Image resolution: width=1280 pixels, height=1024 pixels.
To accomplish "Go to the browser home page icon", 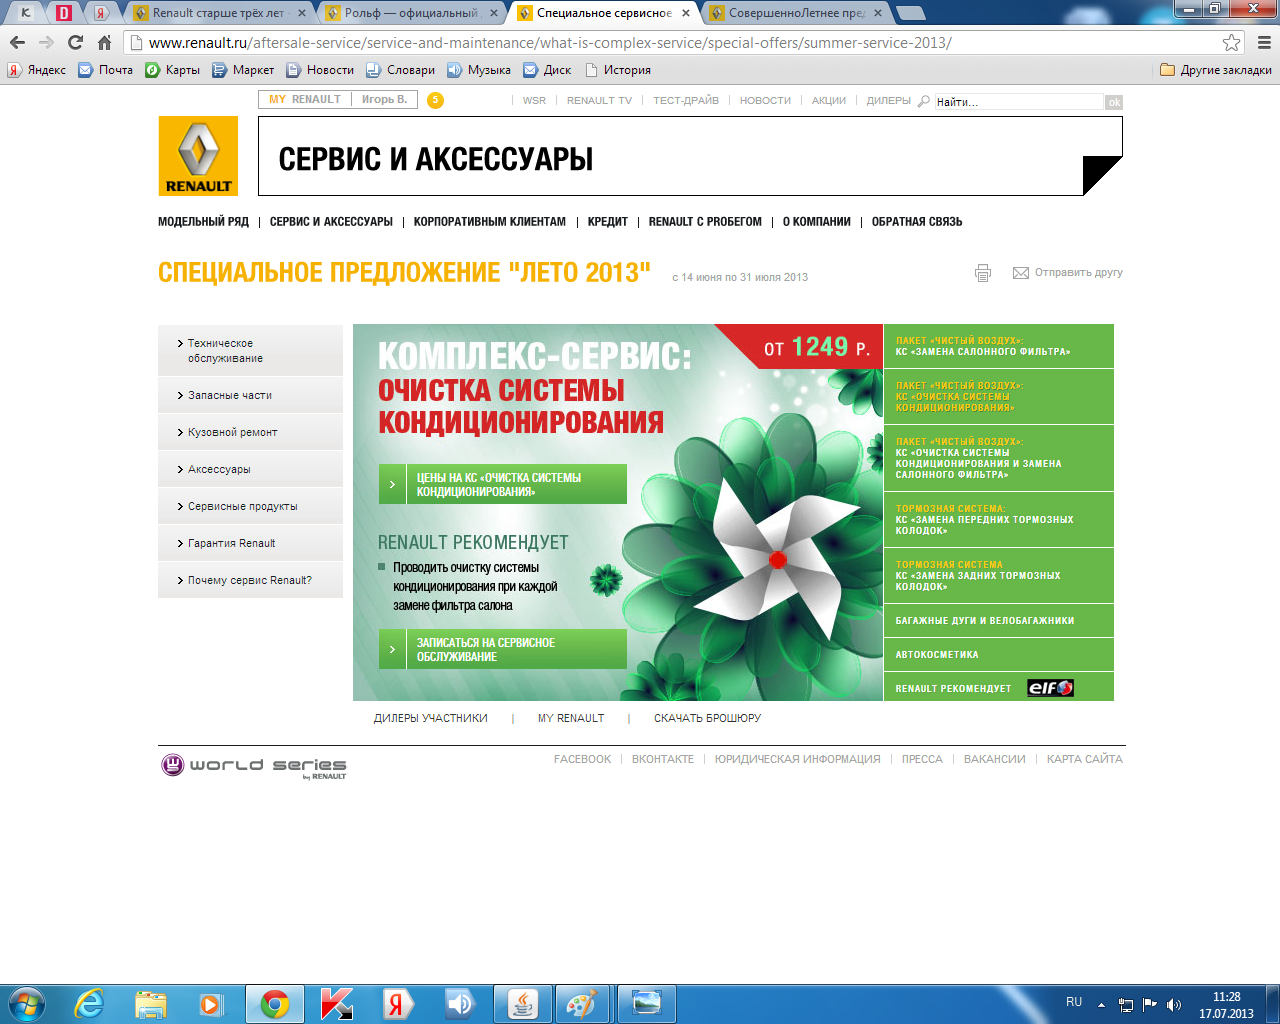I will (104, 42).
